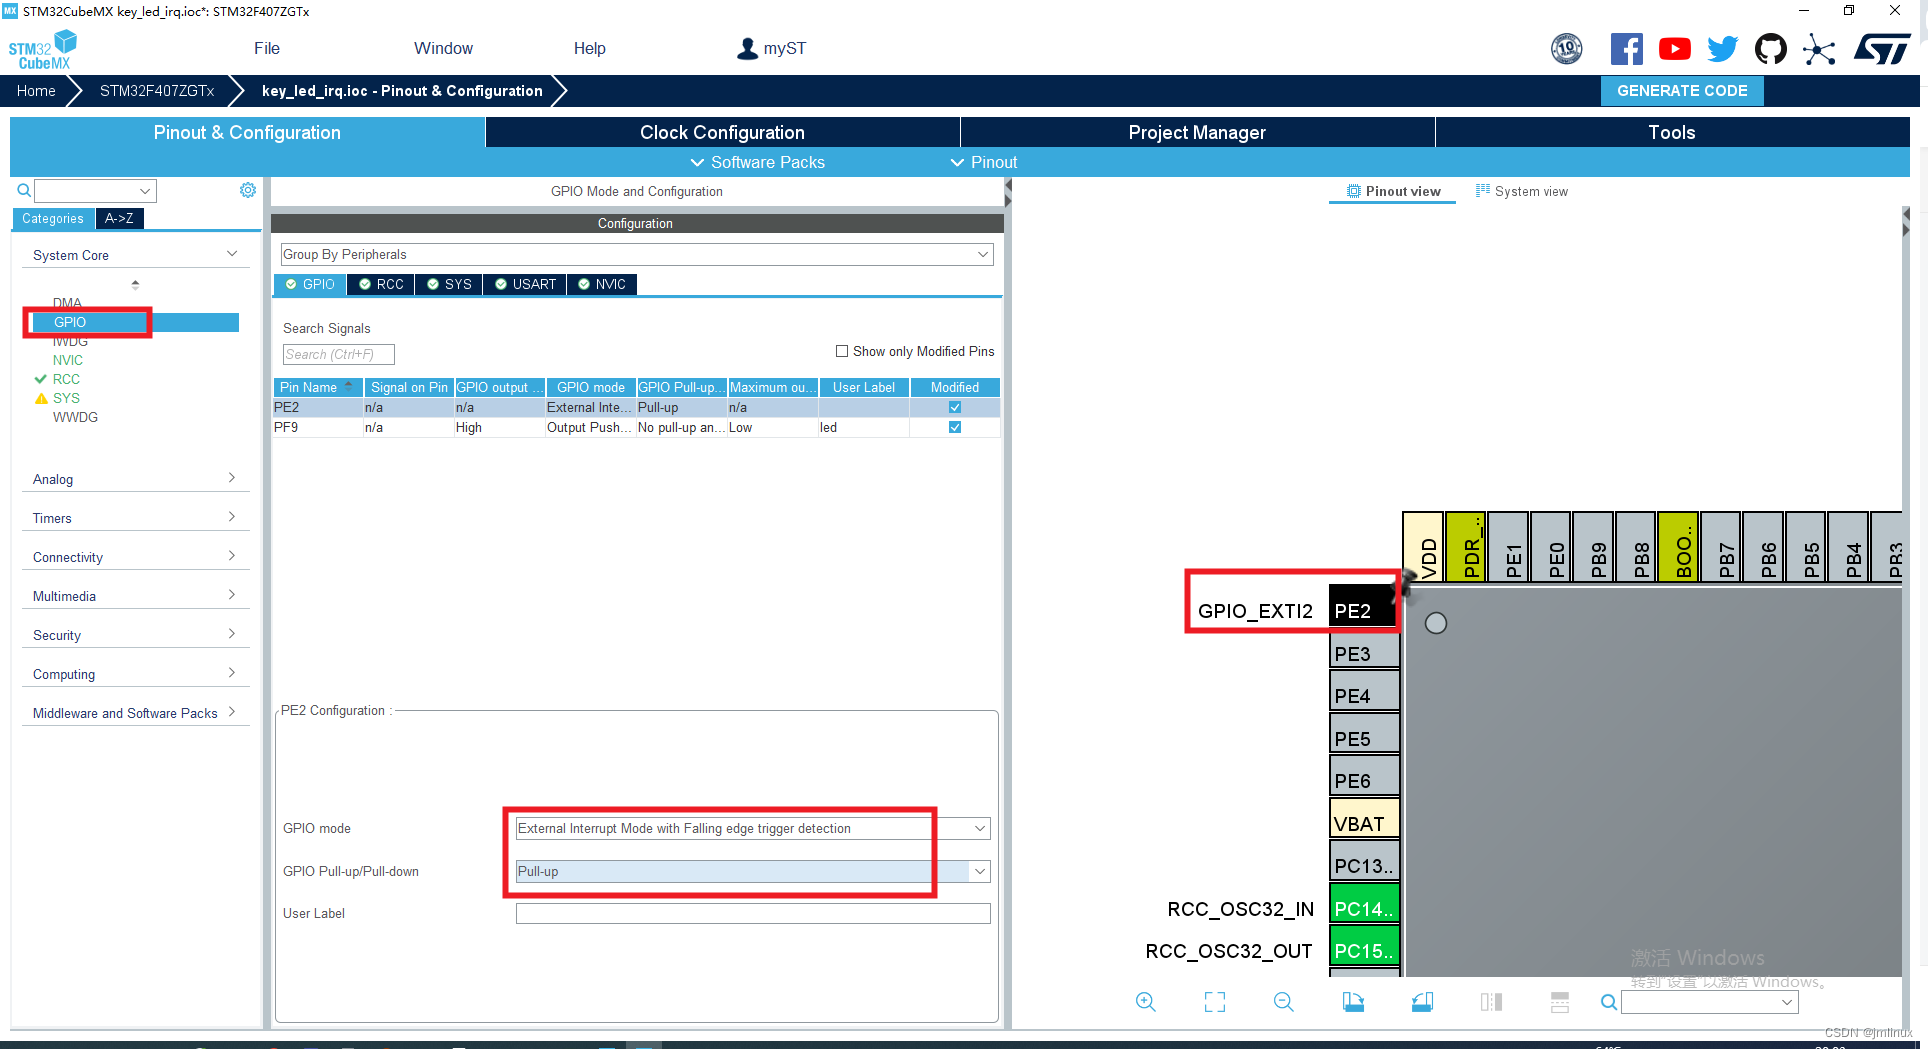Image resolution: width=1928 pixels, height=1049 pixels.
Task: Open the YouTube icon link
Action: coord(1675,49)
